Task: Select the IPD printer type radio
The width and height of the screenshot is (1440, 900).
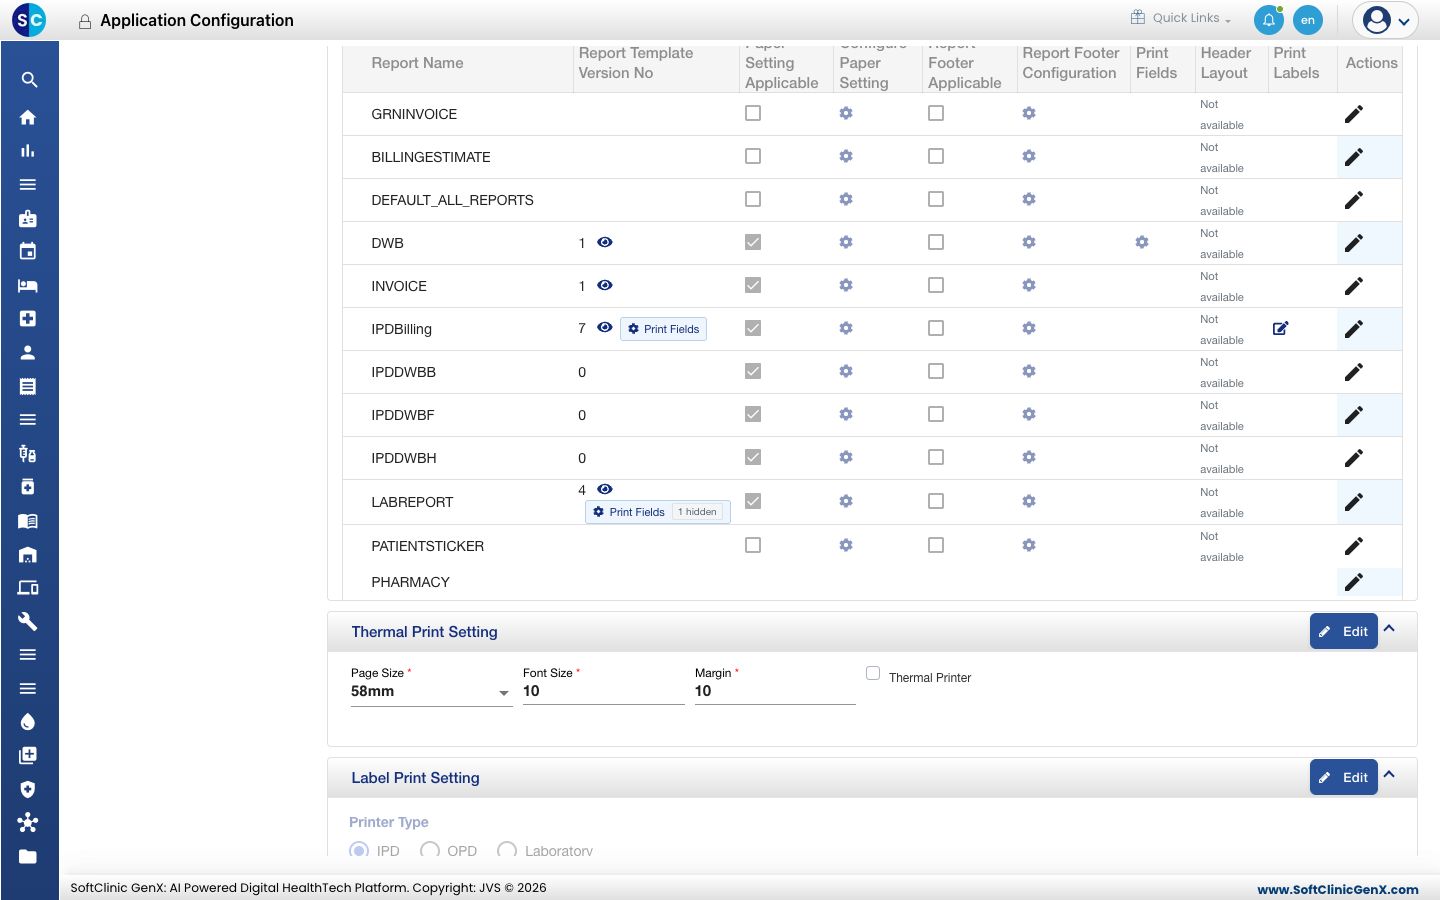Action: tap(359, 850)
